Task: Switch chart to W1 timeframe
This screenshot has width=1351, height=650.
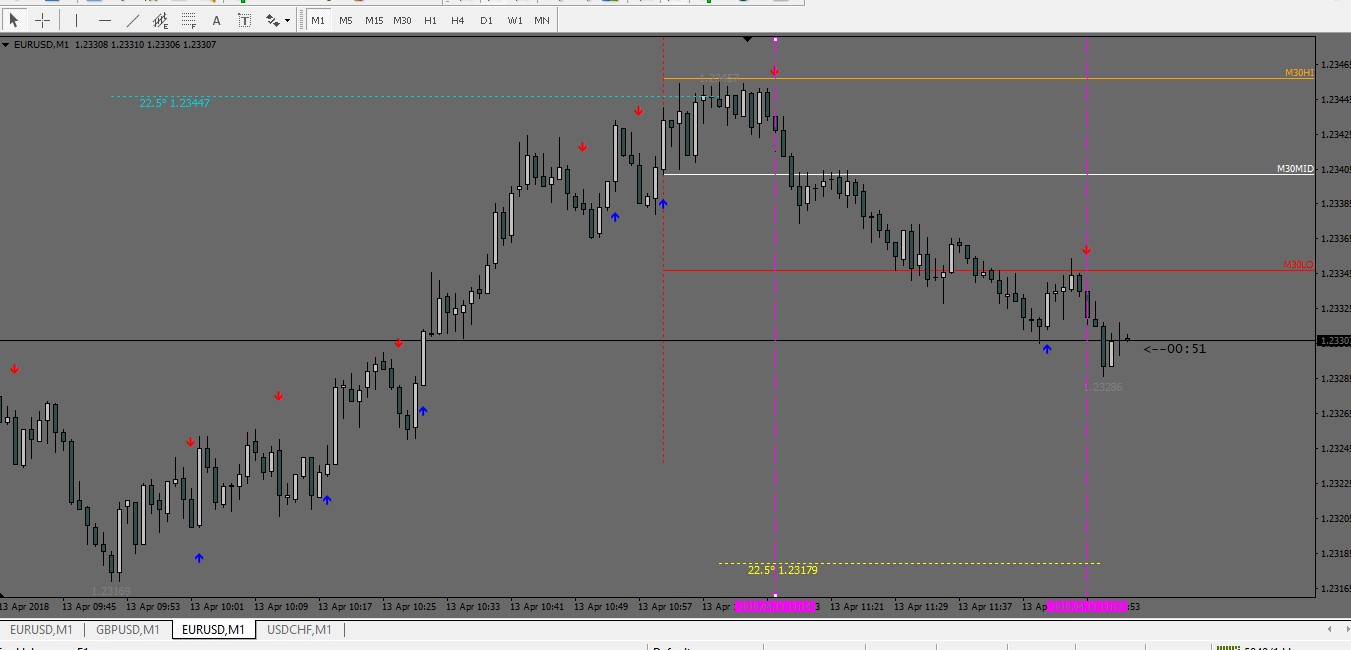Action: [x=514, y=20]
